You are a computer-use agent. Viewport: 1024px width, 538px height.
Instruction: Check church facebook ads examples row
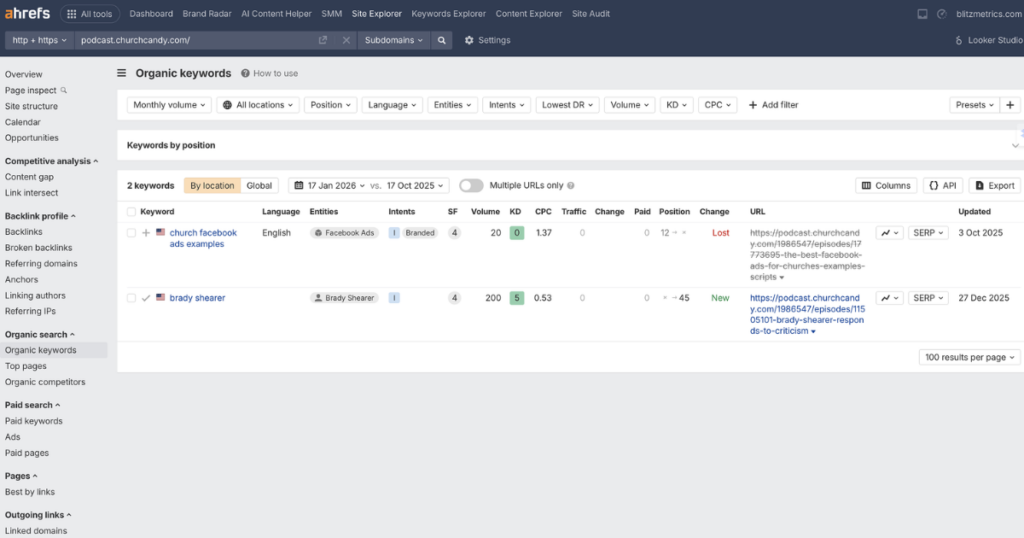click(131, 232)
